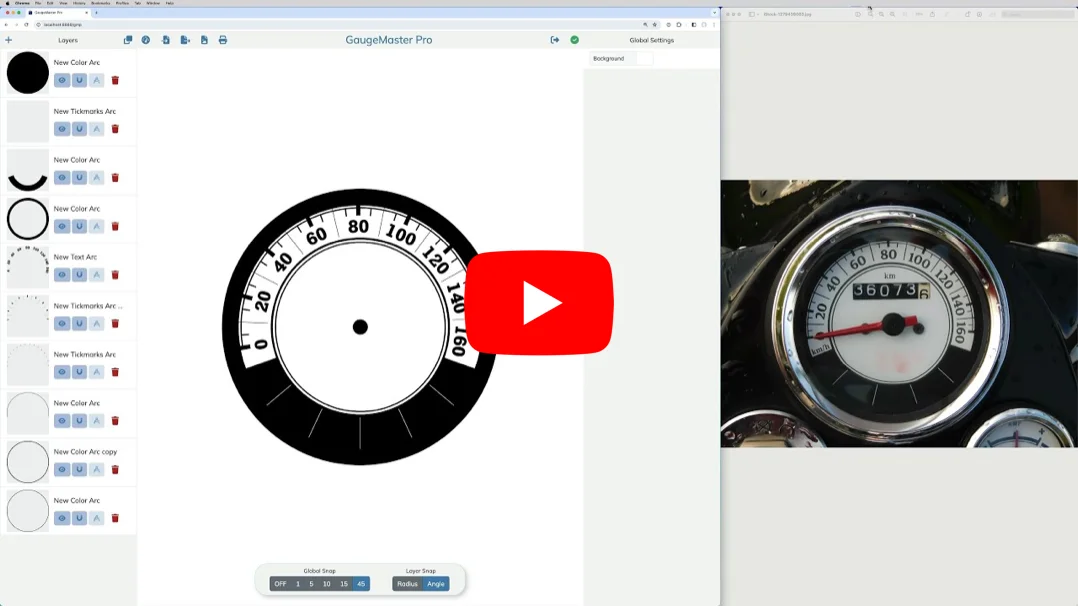Click the motorcycle speedometer photo in Preview
The image size is (1078, 606).
tap(899, 314)
